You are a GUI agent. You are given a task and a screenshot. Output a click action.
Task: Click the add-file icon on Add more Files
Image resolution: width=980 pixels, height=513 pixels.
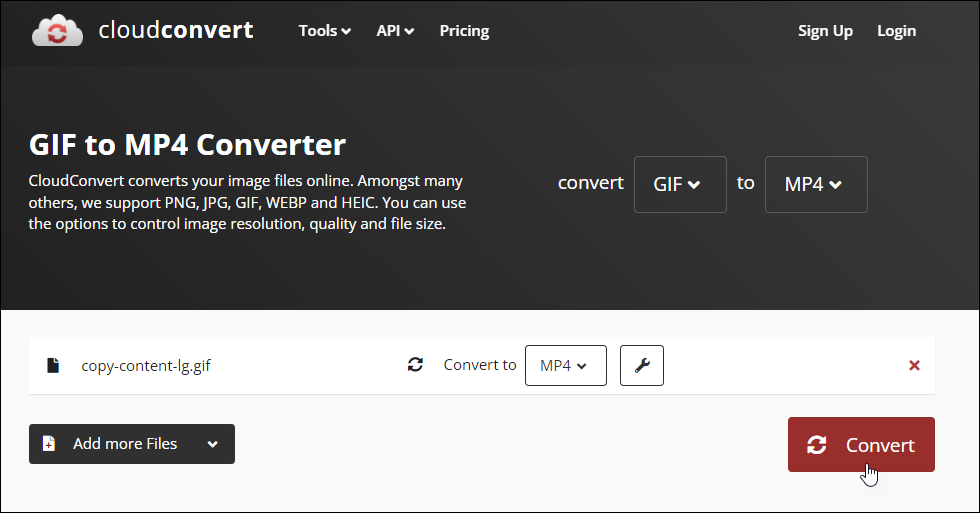pos(49,444)
